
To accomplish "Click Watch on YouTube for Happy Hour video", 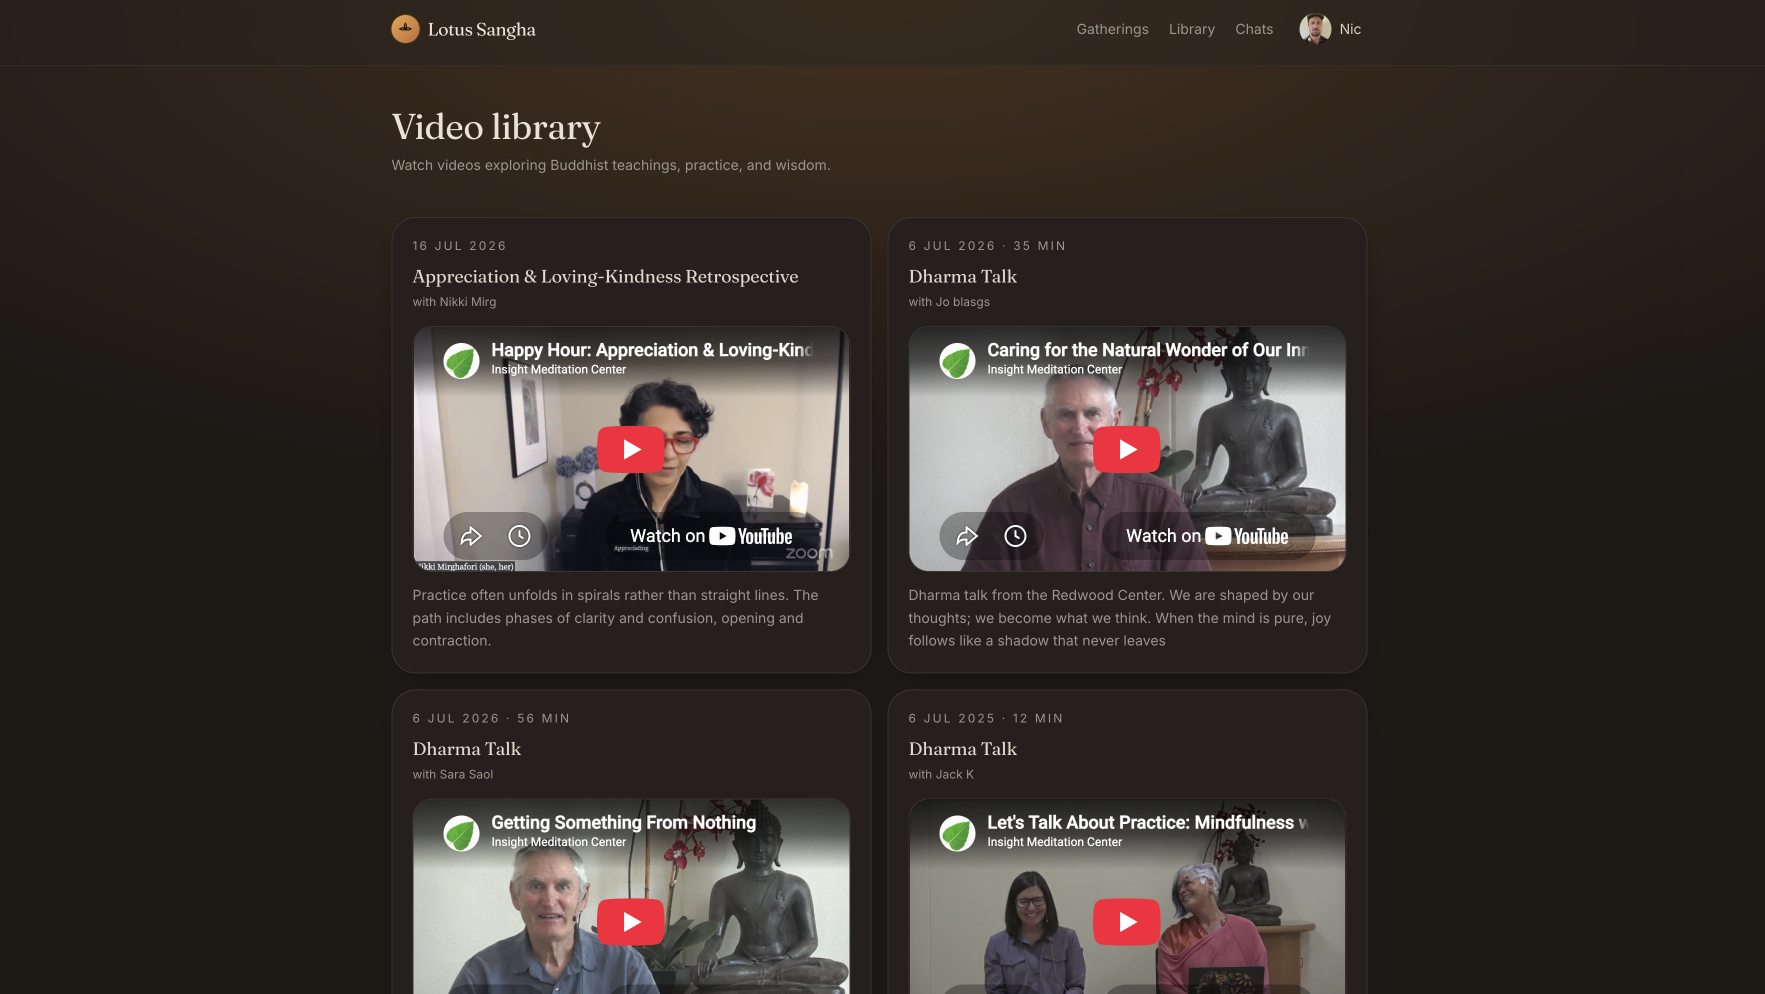I will click(711, 536).
